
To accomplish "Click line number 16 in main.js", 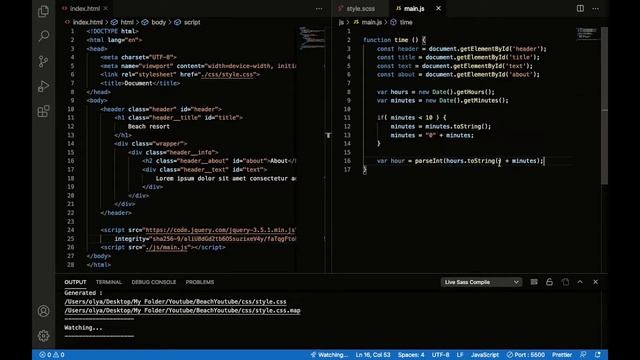I will 347,161.
